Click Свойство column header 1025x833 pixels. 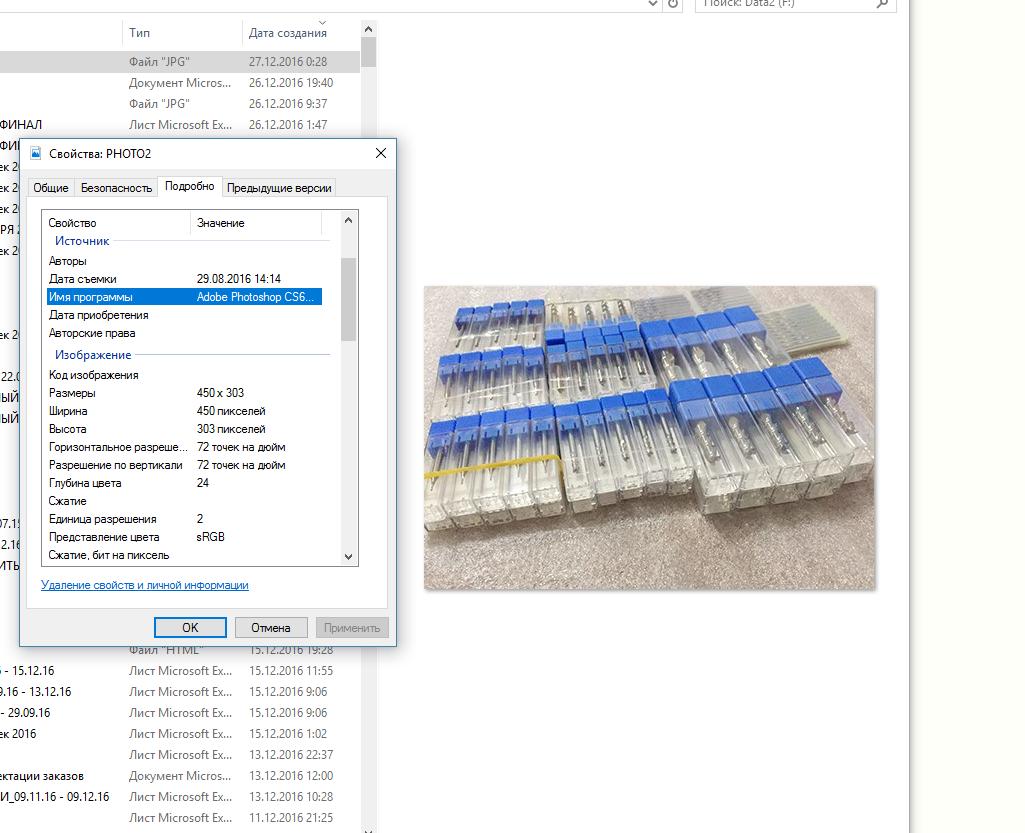(117, 223)
